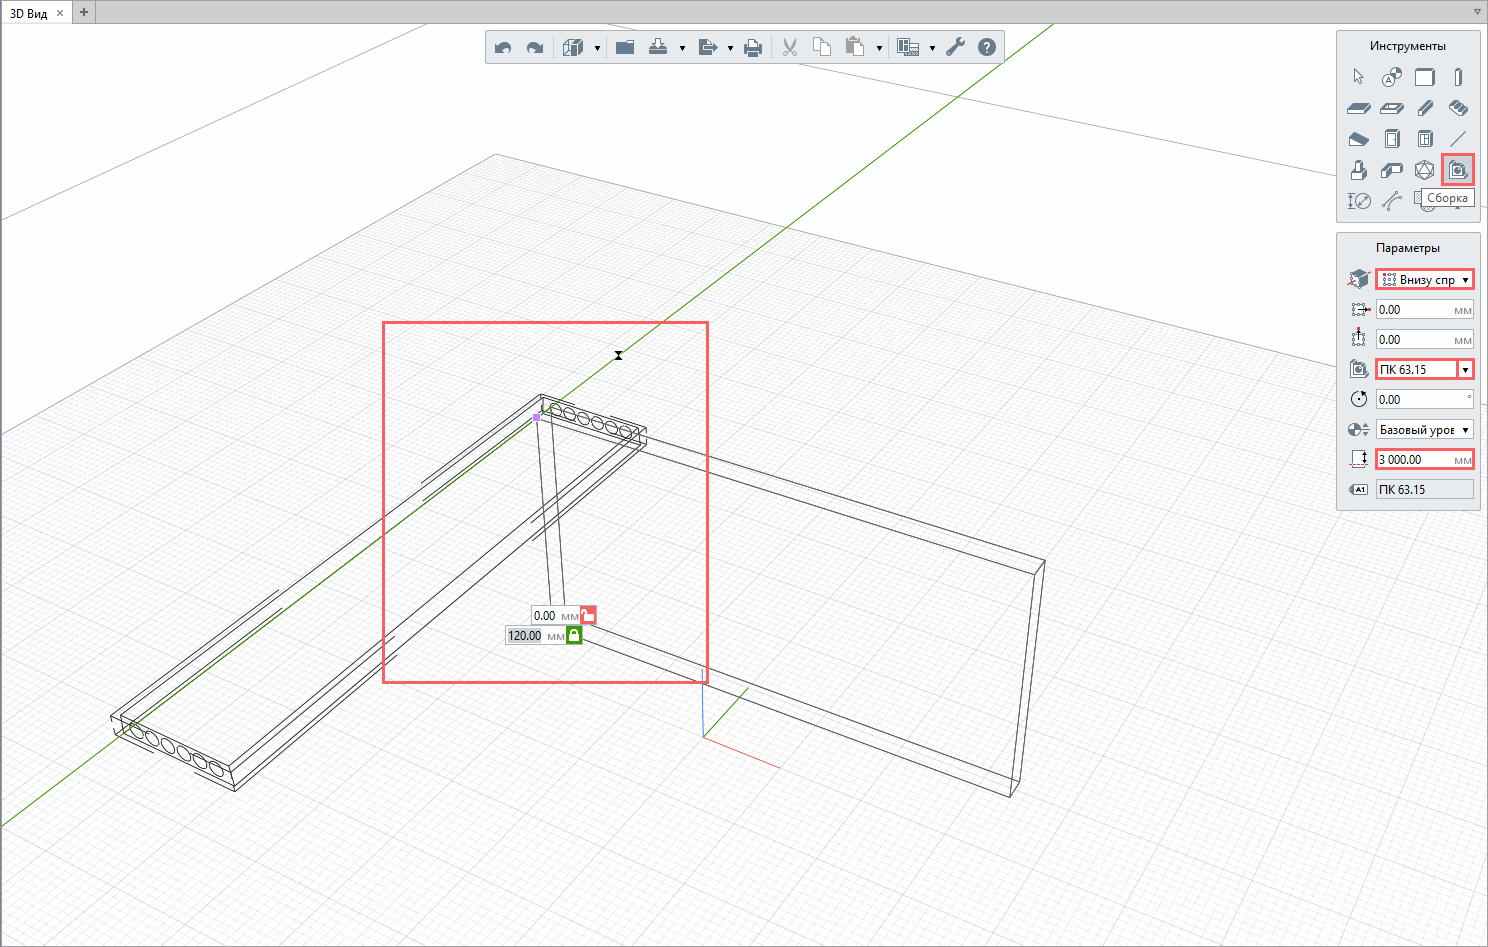Click the export icon
The height and width of the screenshot is (947, 1488).
708,47
